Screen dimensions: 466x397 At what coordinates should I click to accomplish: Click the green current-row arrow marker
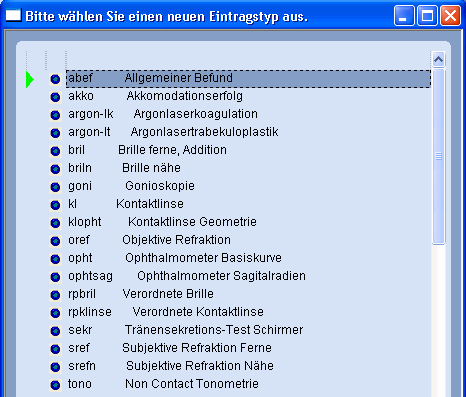30,80
